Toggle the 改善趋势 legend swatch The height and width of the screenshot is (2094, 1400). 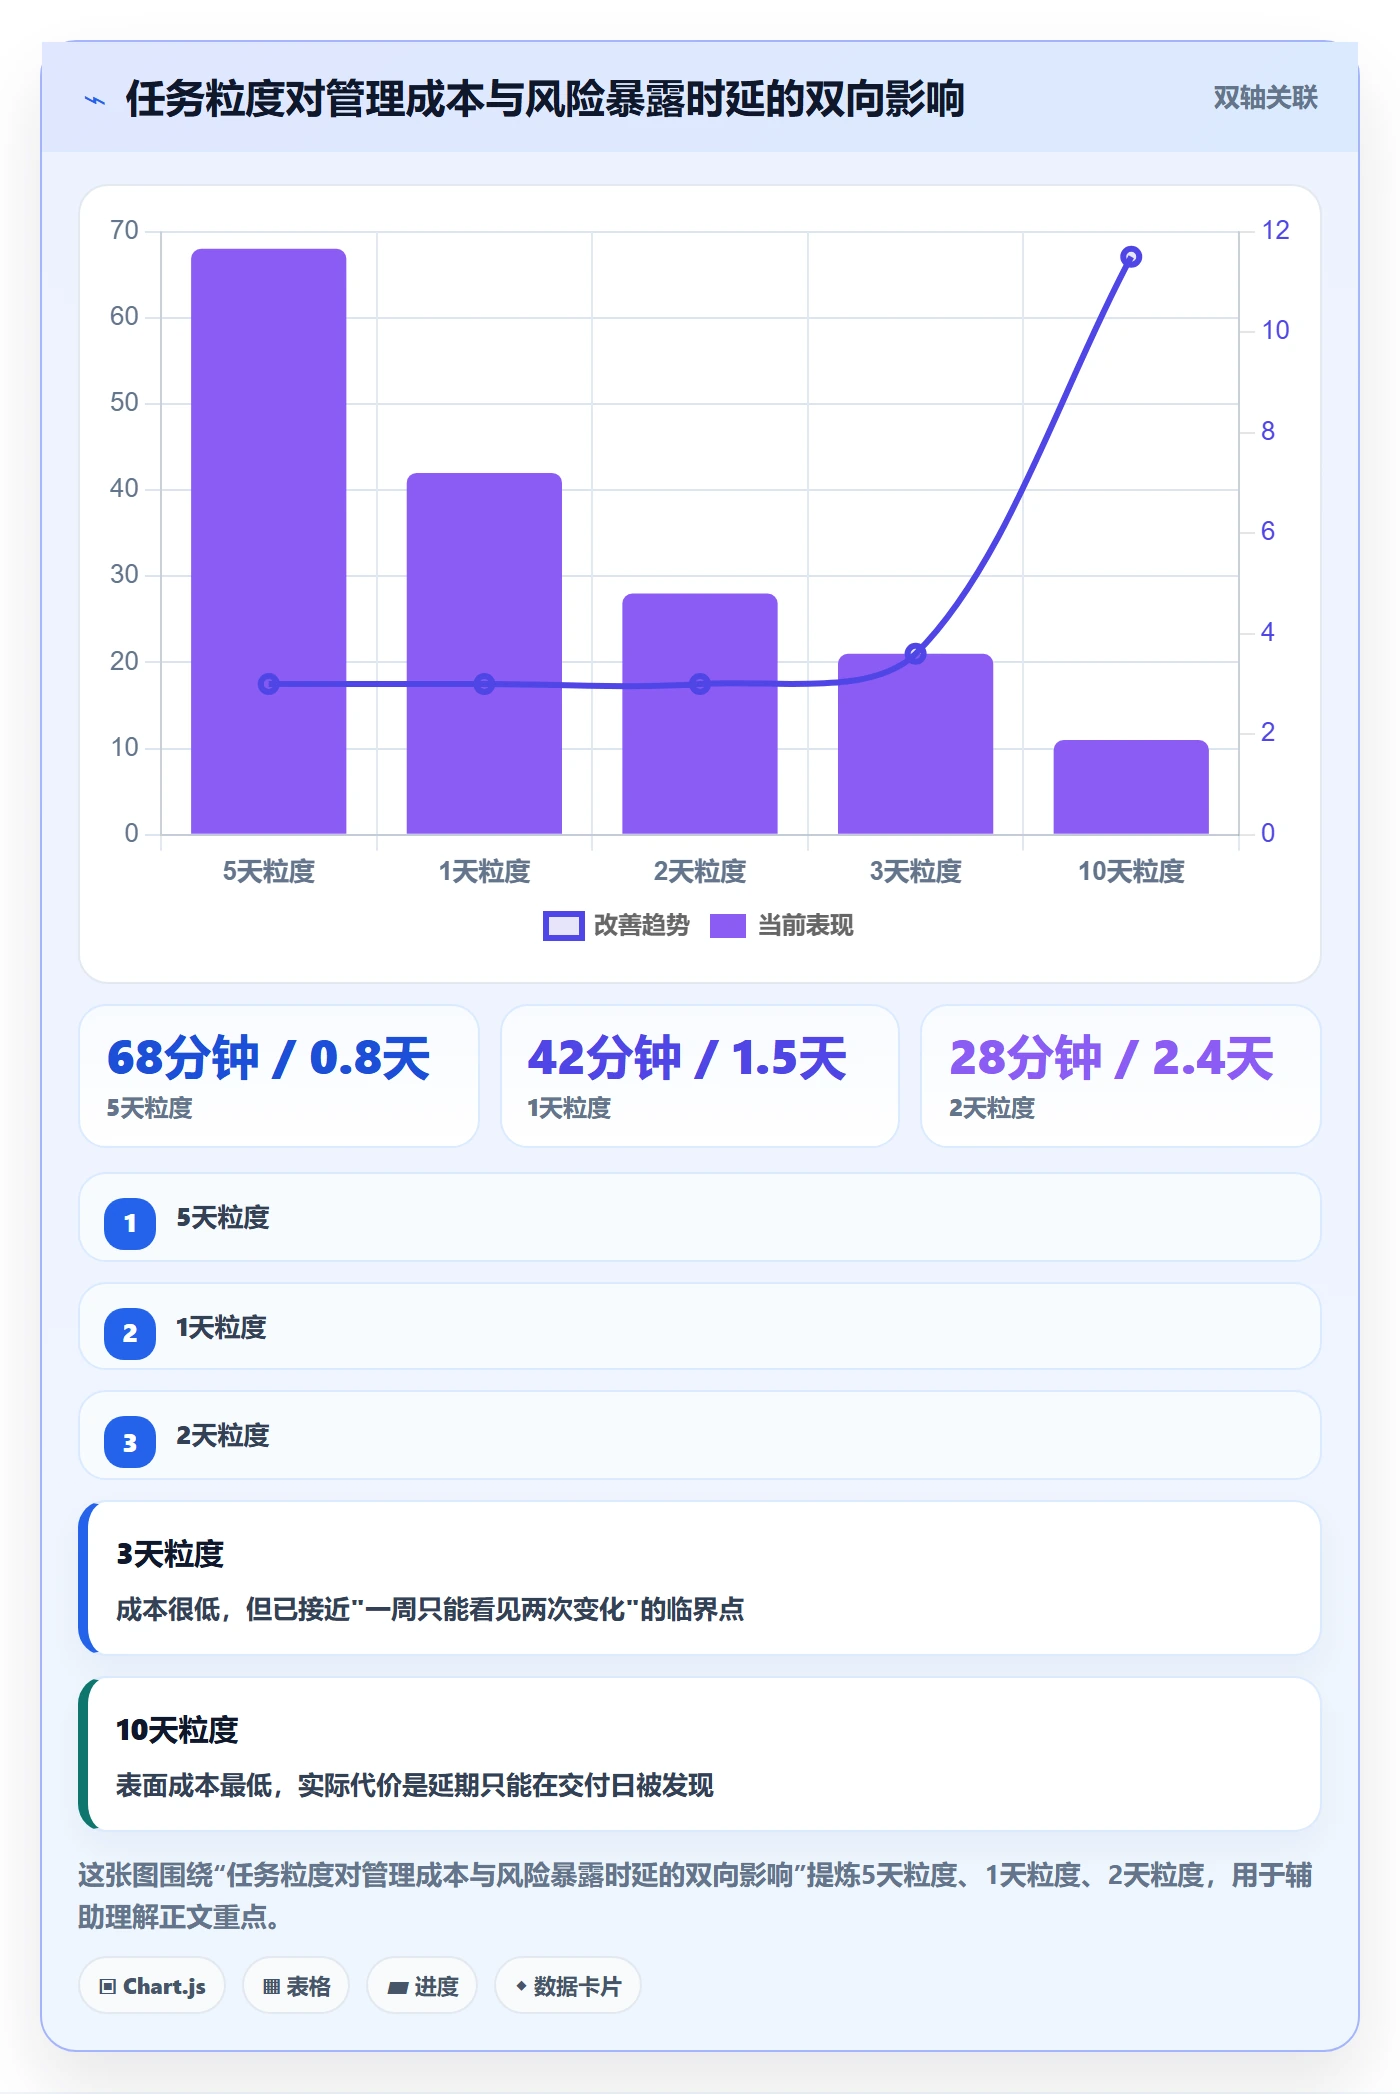coord(563,926)
